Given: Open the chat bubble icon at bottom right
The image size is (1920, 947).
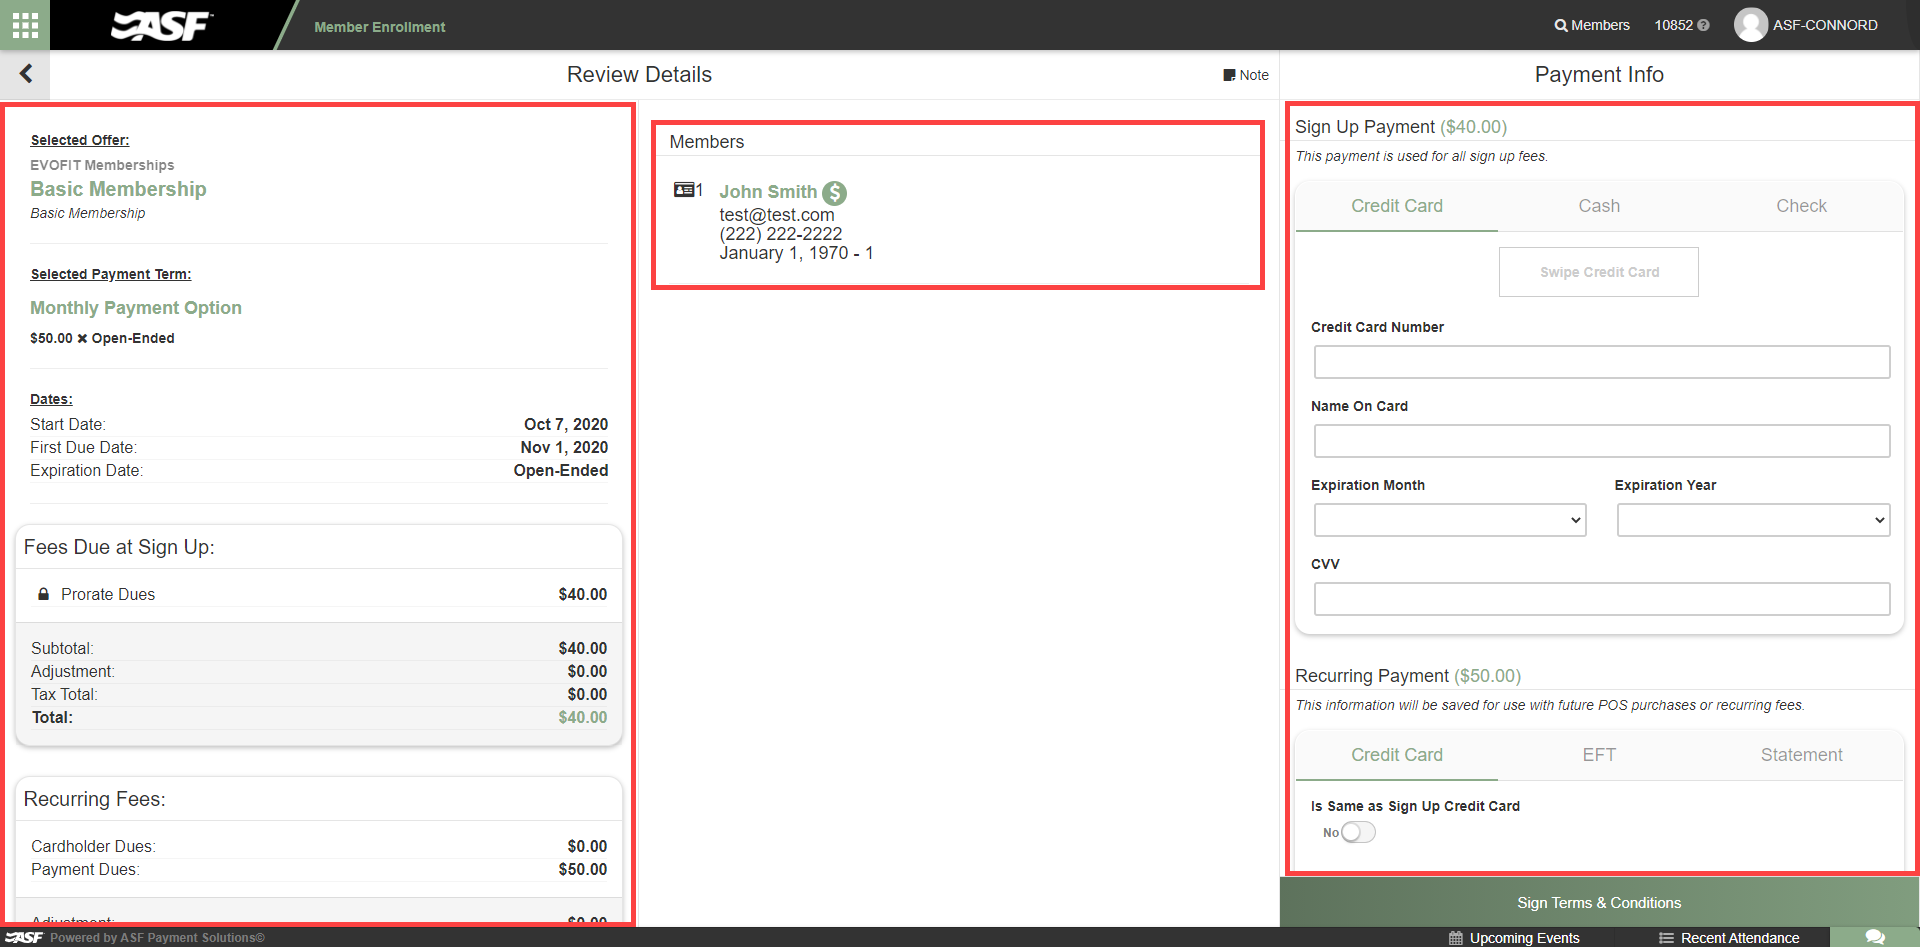Looking at the screenshot, I should tap(1875, 937).
